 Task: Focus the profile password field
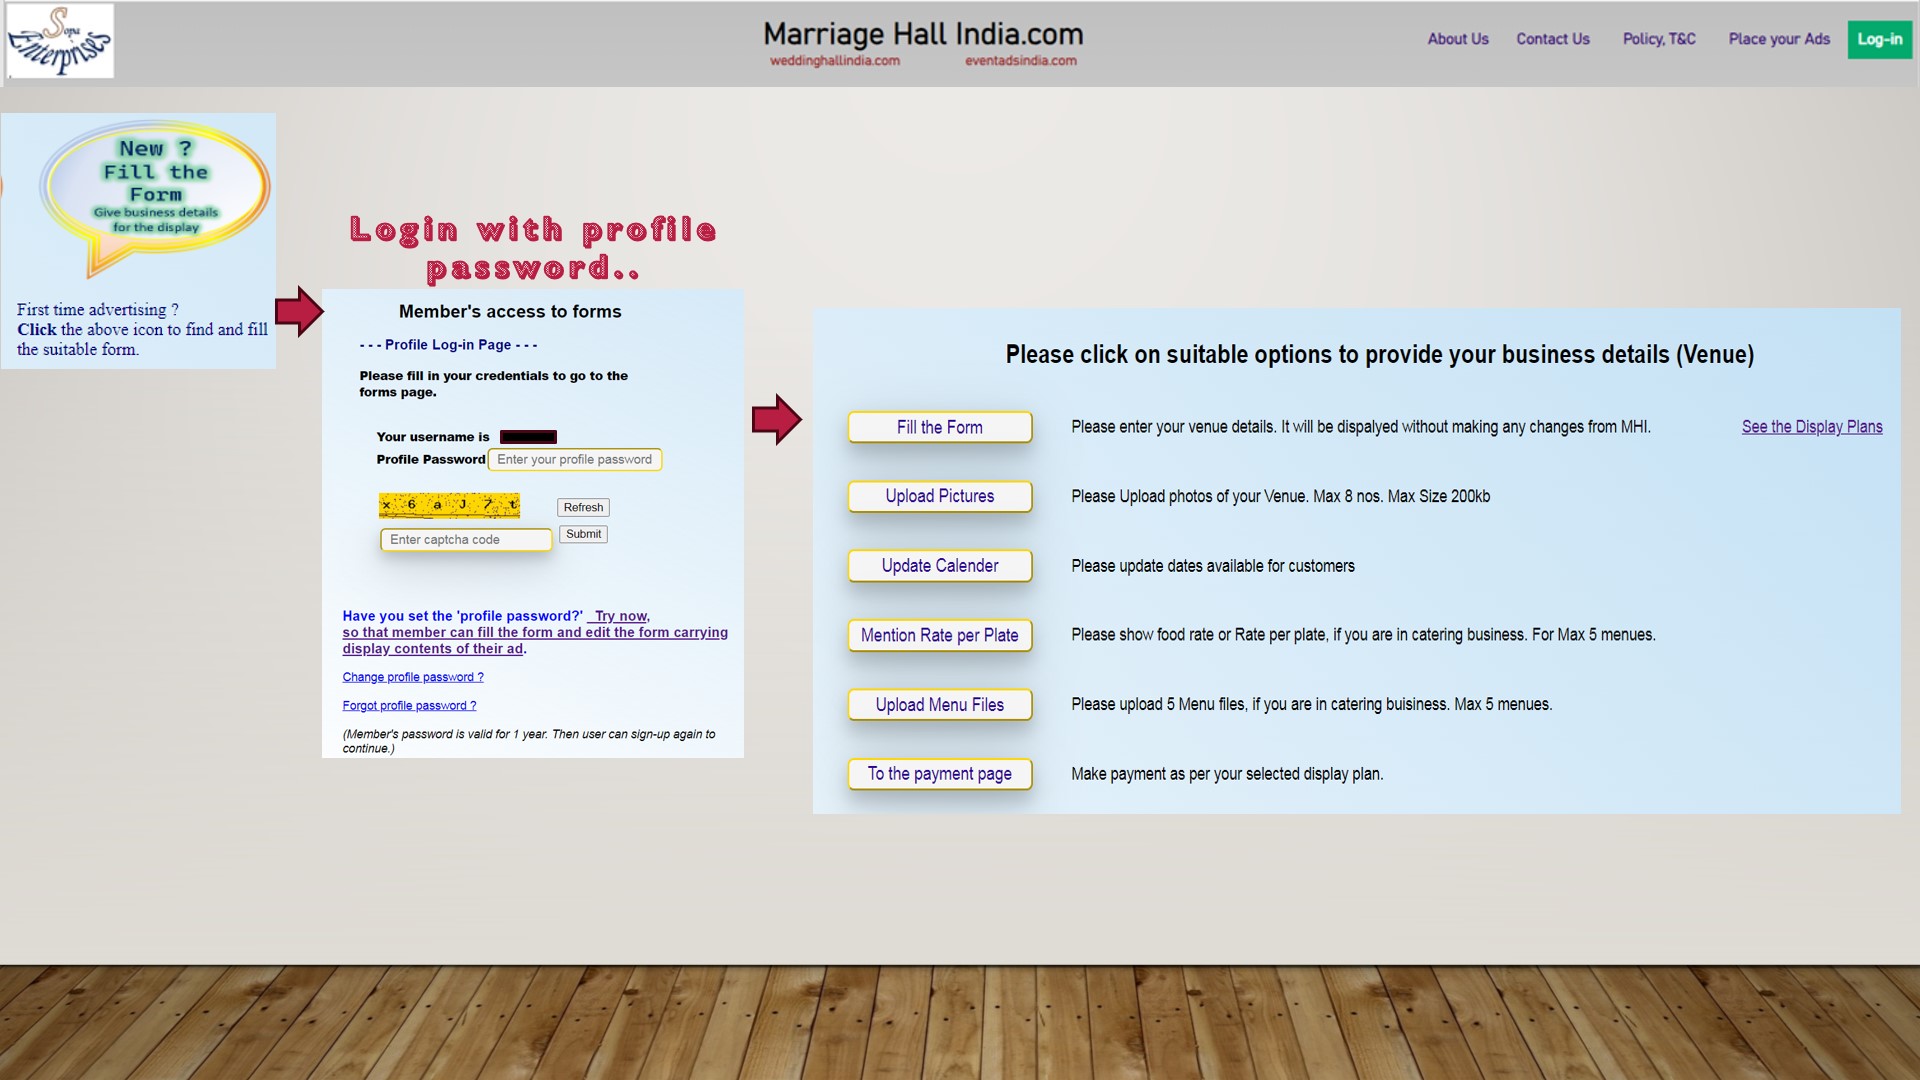pyautogui.click(x=575, y=459)
